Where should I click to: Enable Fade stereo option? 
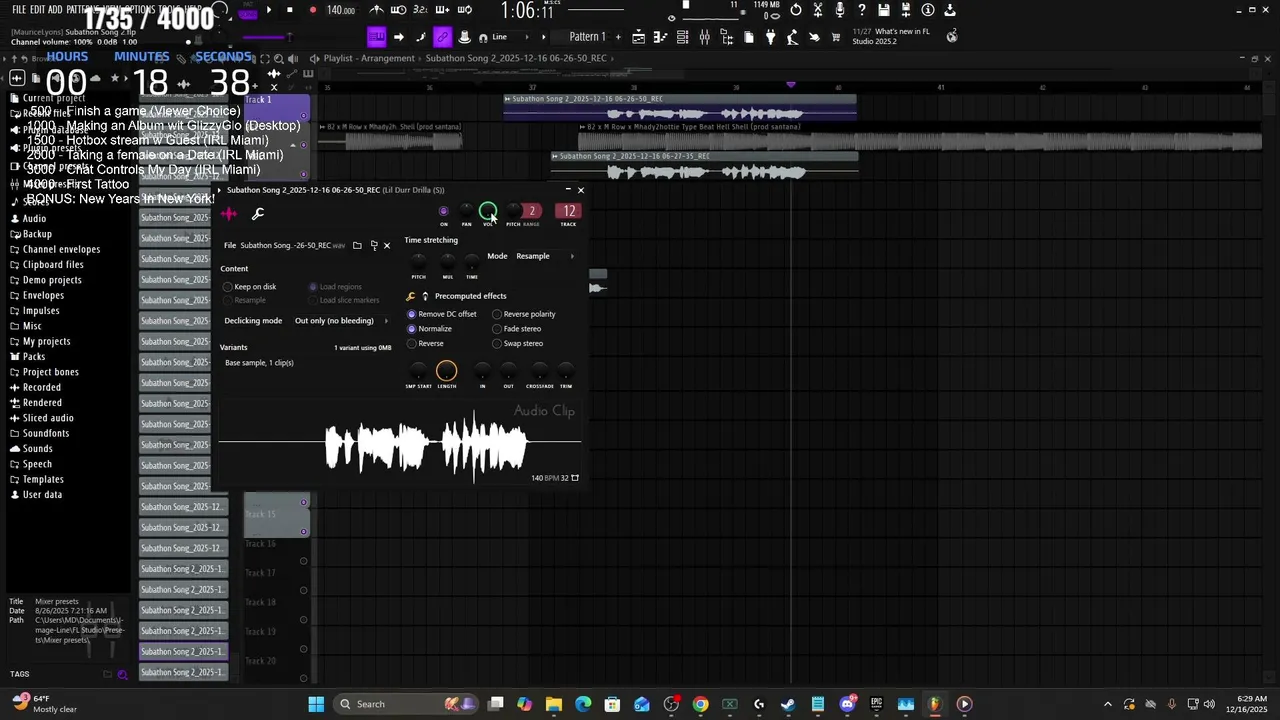point(517,329)
